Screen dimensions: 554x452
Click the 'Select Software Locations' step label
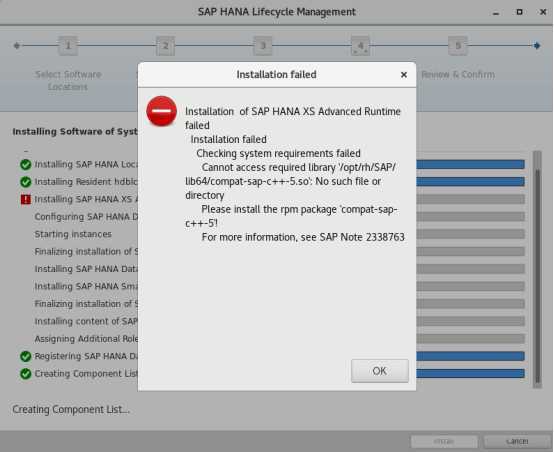pos(68,81)
